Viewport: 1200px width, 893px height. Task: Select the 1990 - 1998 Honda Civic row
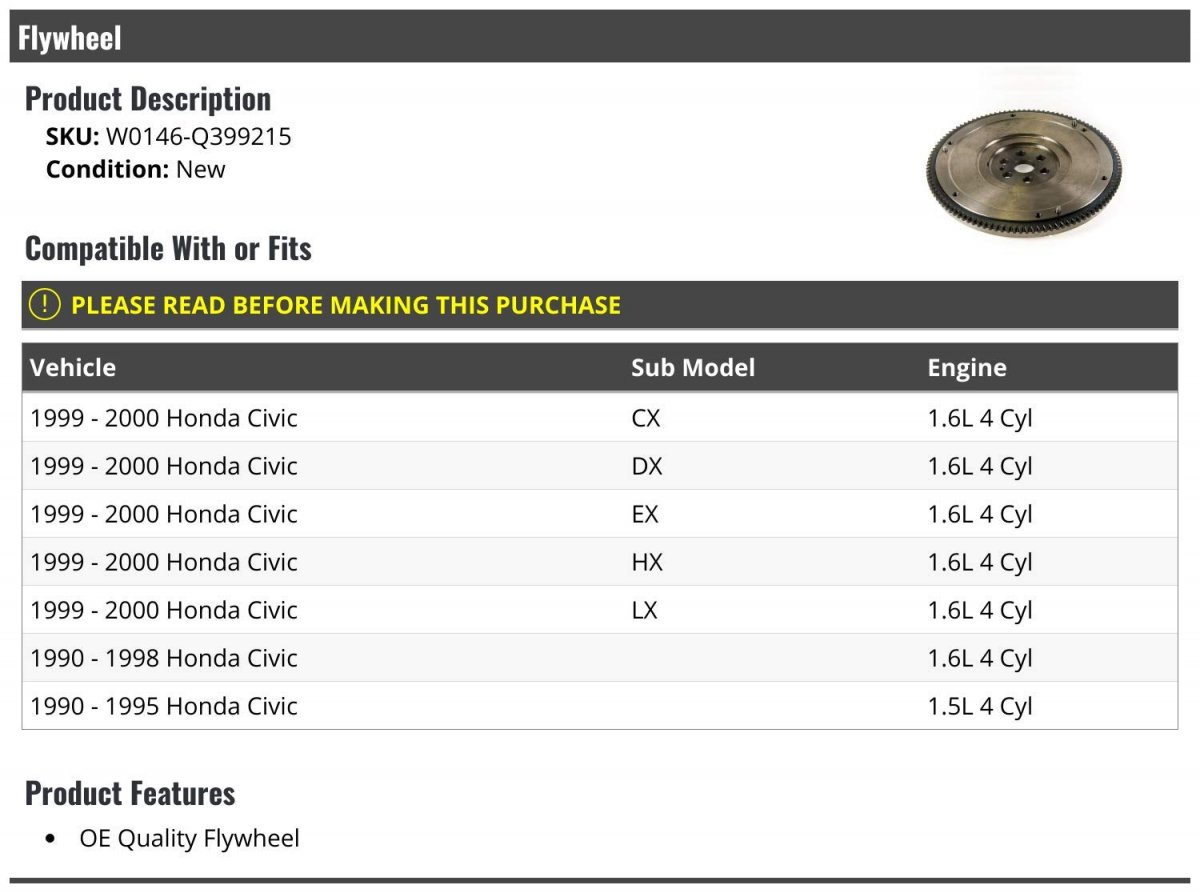[600, 658]
